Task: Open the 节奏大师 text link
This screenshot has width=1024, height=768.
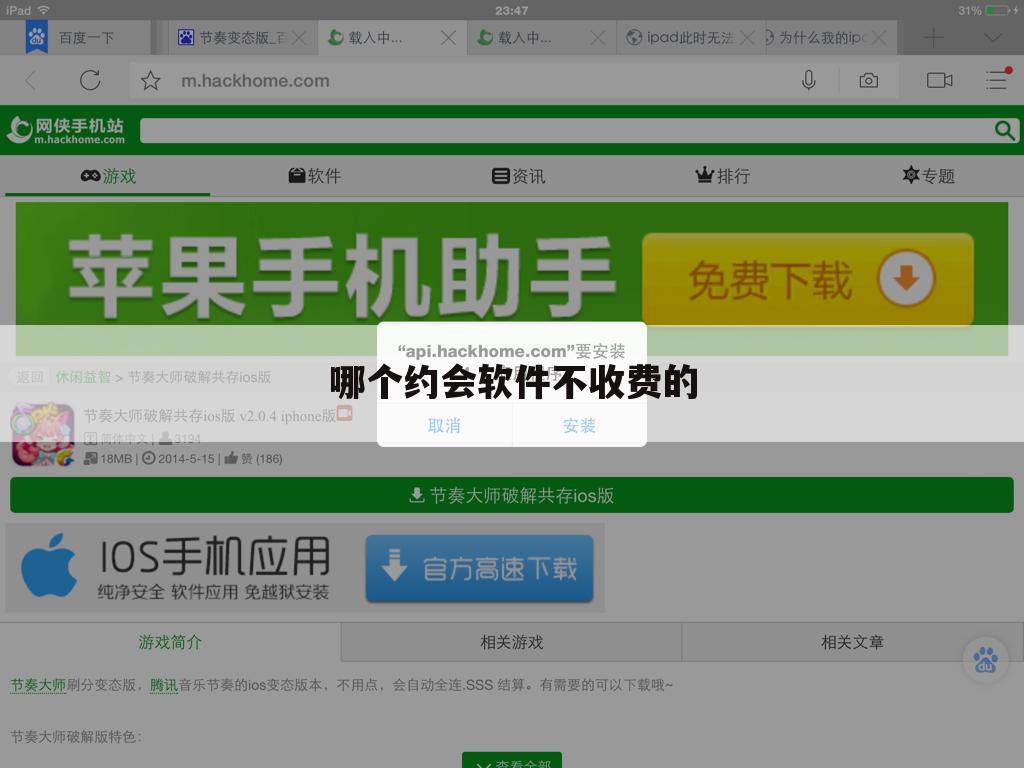Action: coord(39,685)
